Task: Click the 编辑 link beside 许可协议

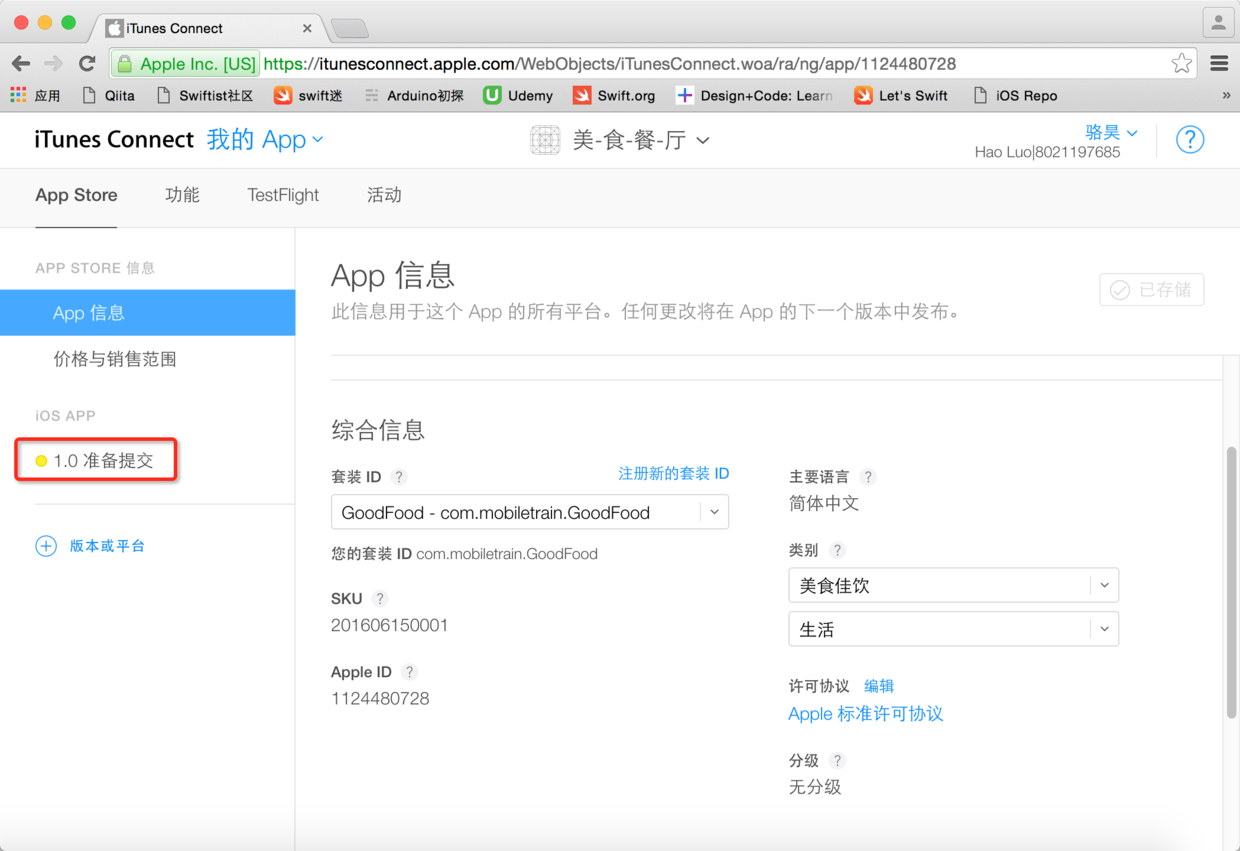Action: tap(879, 686)
